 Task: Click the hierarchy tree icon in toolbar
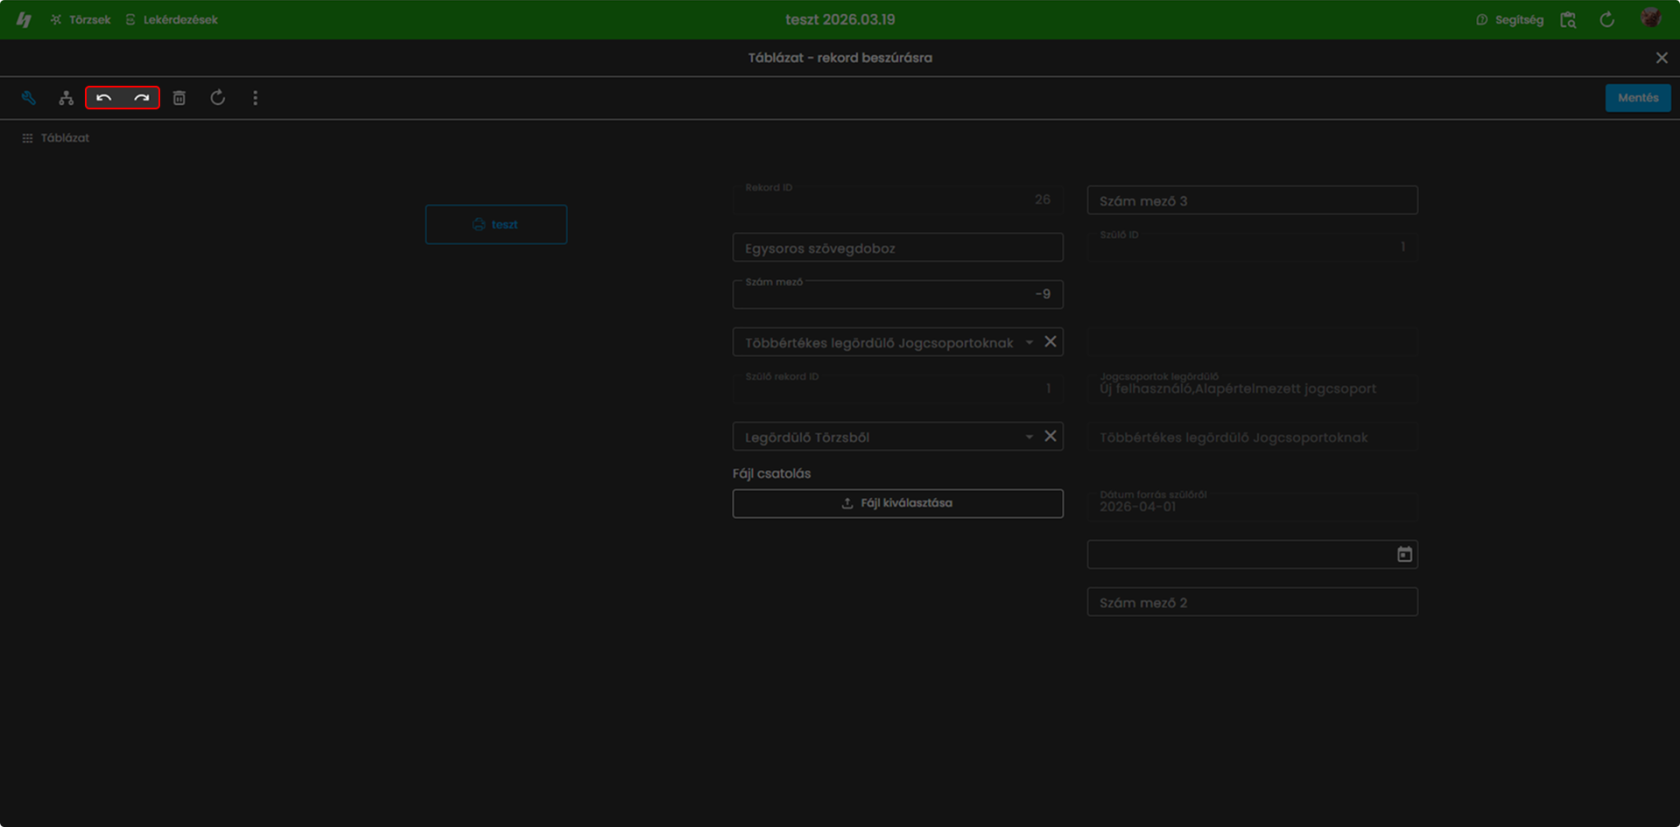pyautogui.click(x=66, y=98)
